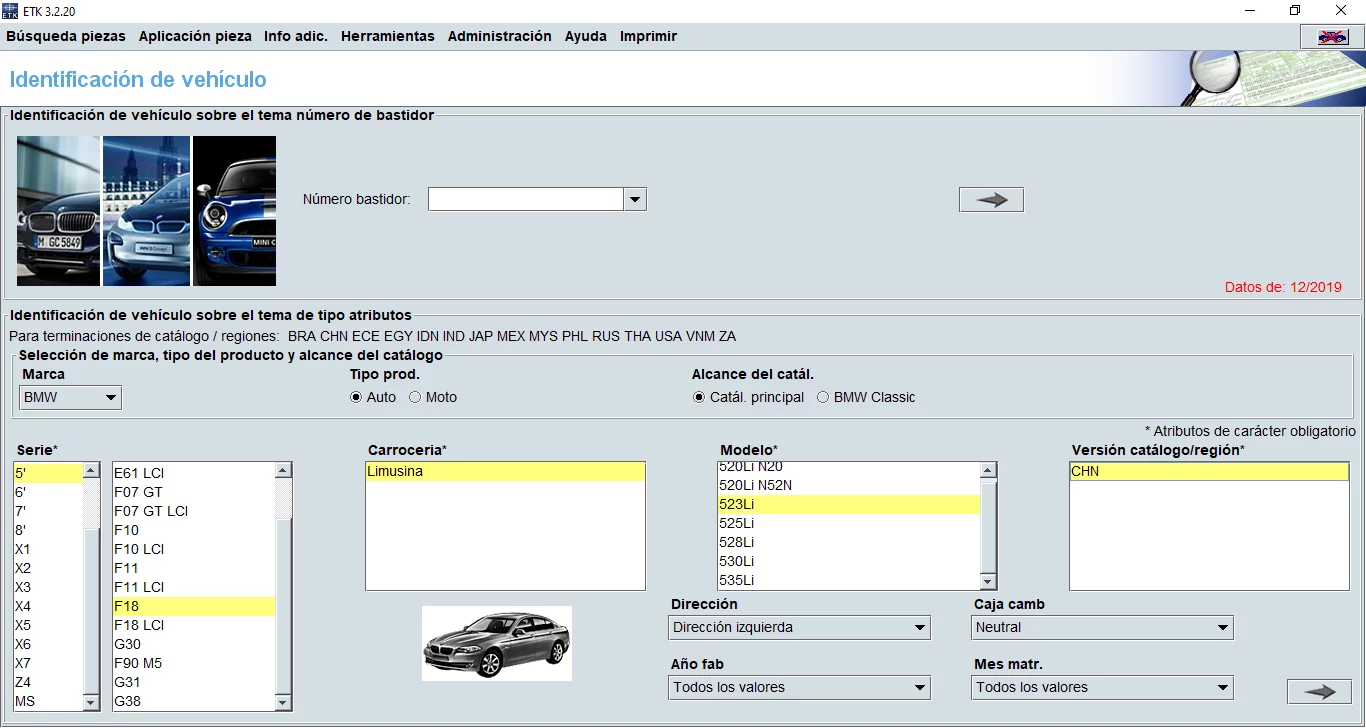Image resolution: width=1366 pixels, height=728 pixels.
Task: Open the Año fab dropdown
Action: point(918,687)
